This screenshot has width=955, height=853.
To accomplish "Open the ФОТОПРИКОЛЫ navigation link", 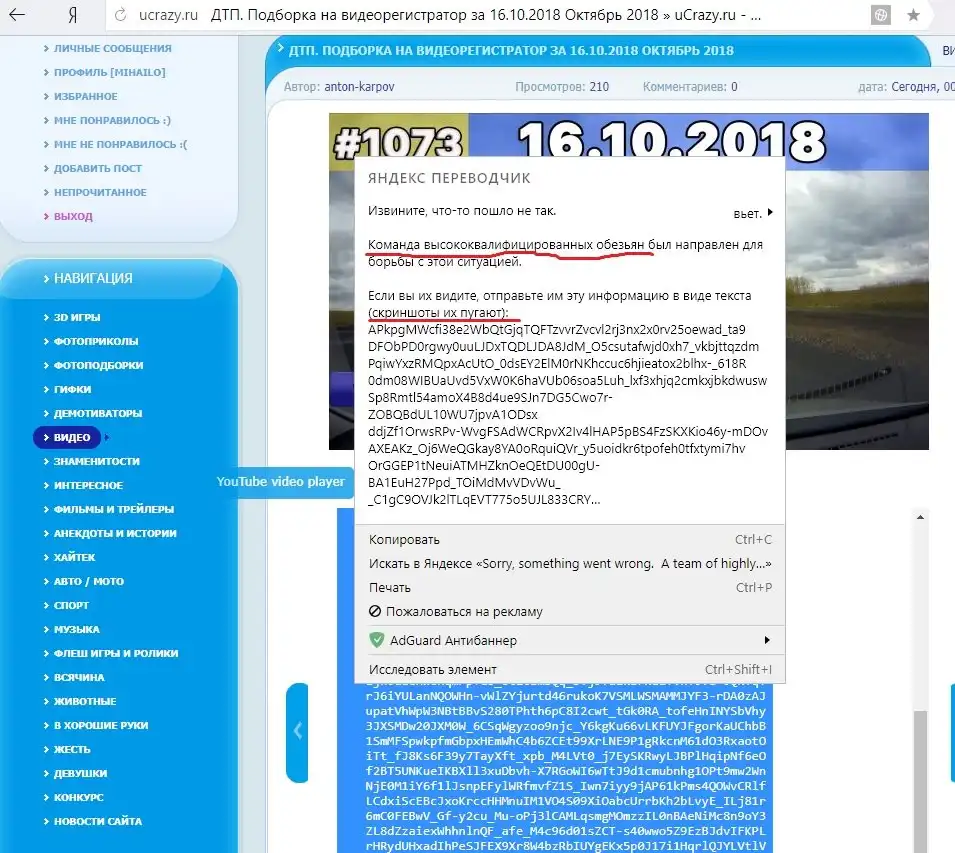I will click(x=96, y=341).
